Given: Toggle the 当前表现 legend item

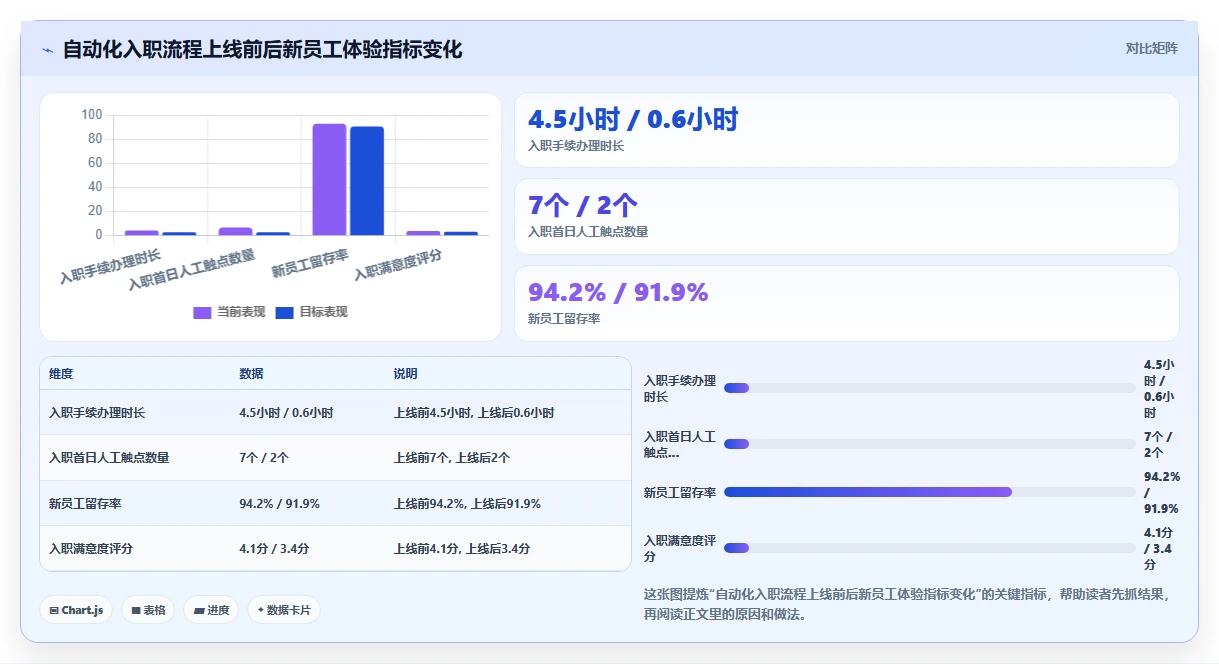Looking at the screenshot, I should coord(229,312).
